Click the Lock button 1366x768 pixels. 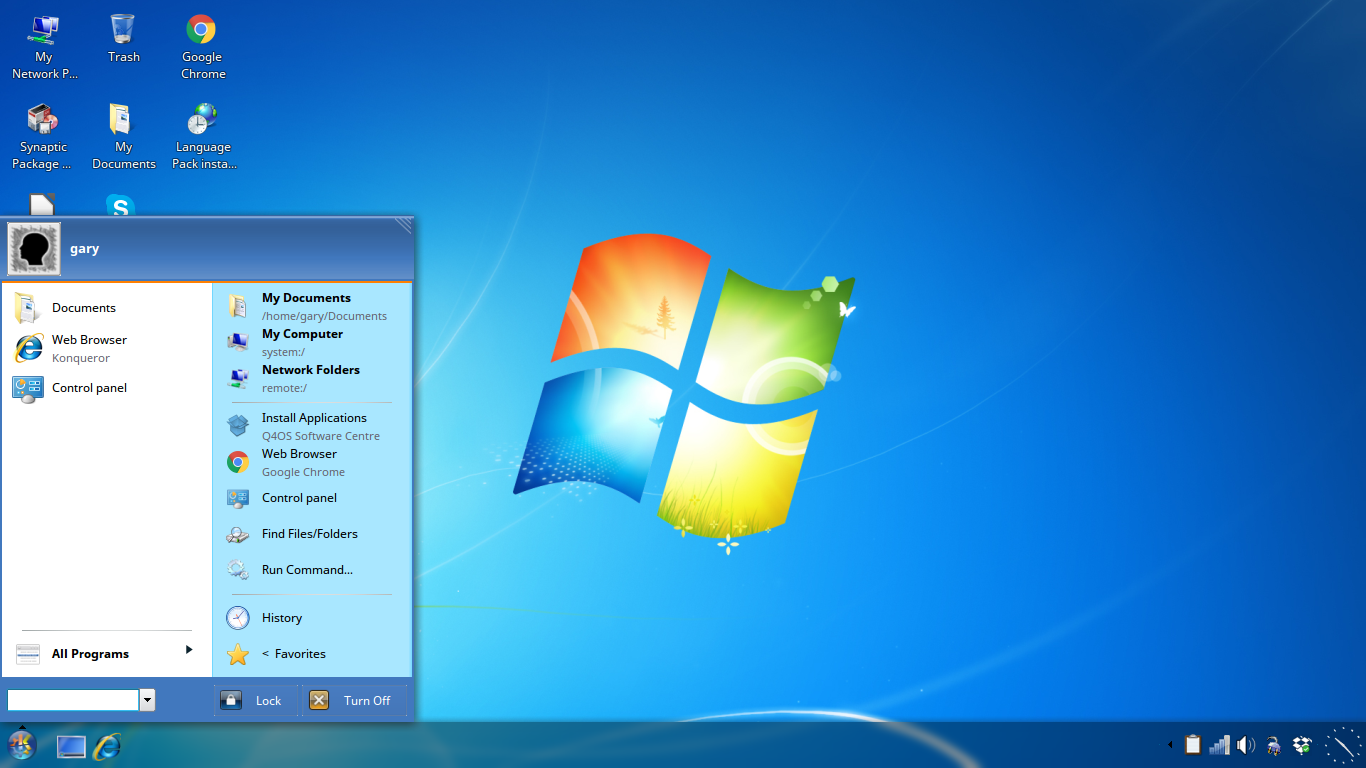pos(255,700)
